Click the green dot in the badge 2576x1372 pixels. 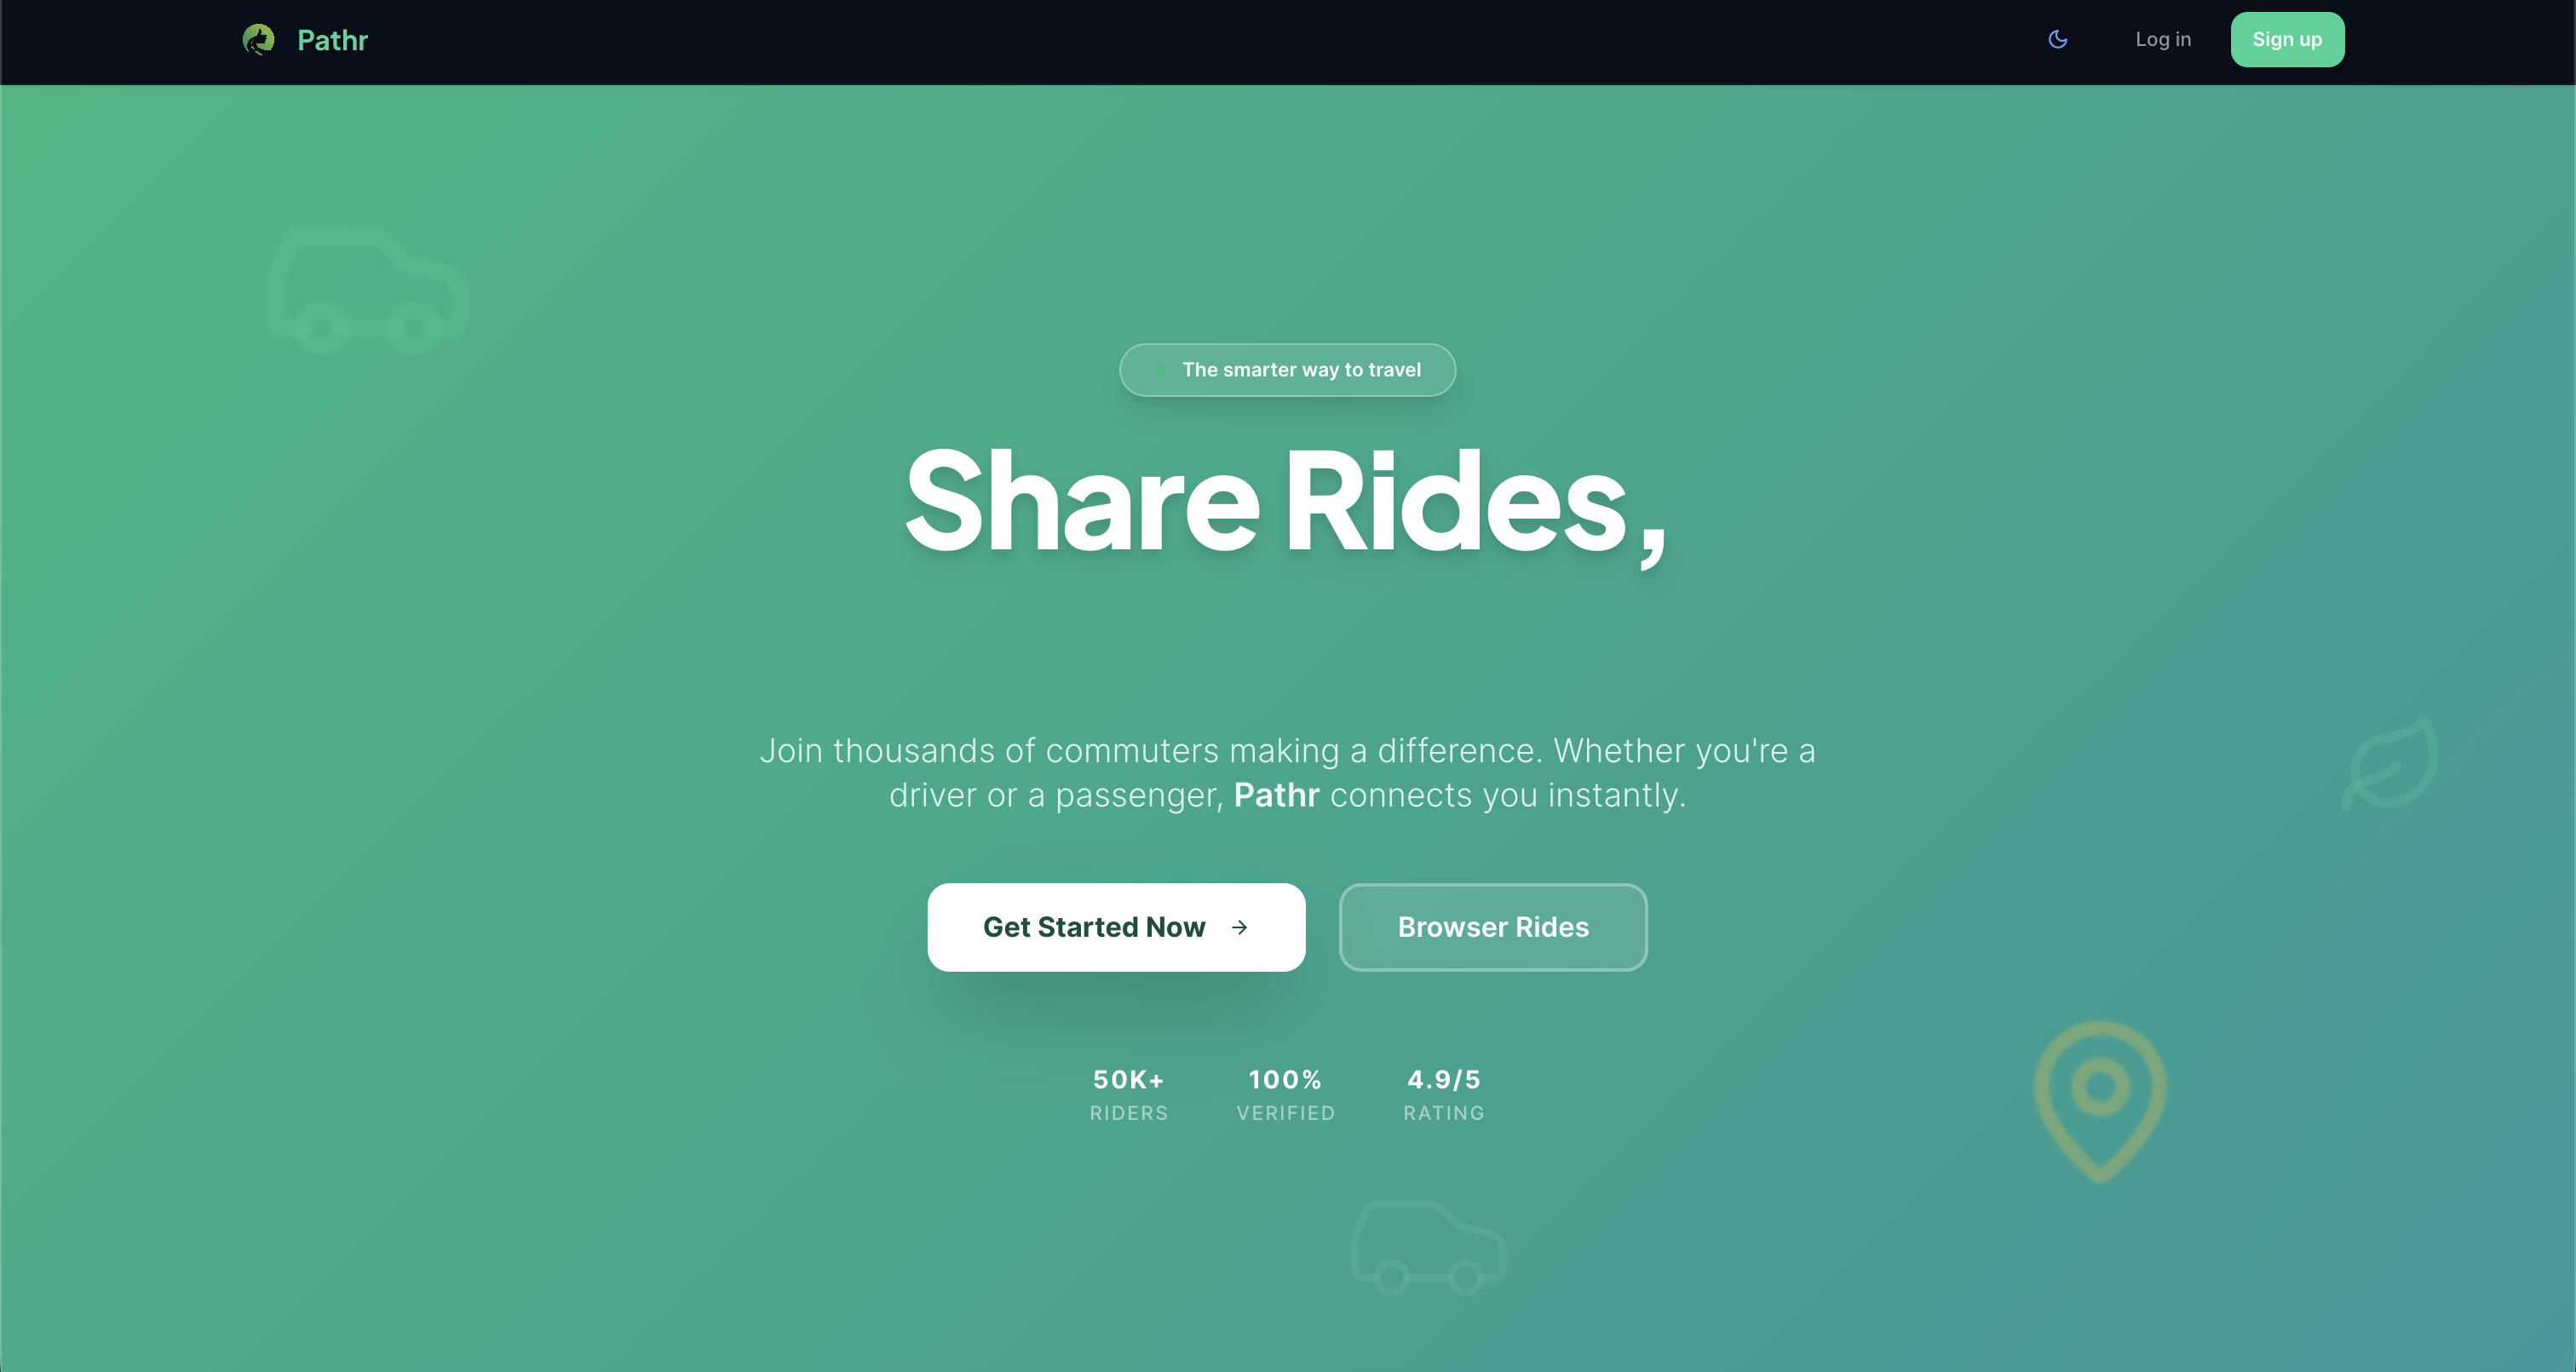coord(1159,370)
